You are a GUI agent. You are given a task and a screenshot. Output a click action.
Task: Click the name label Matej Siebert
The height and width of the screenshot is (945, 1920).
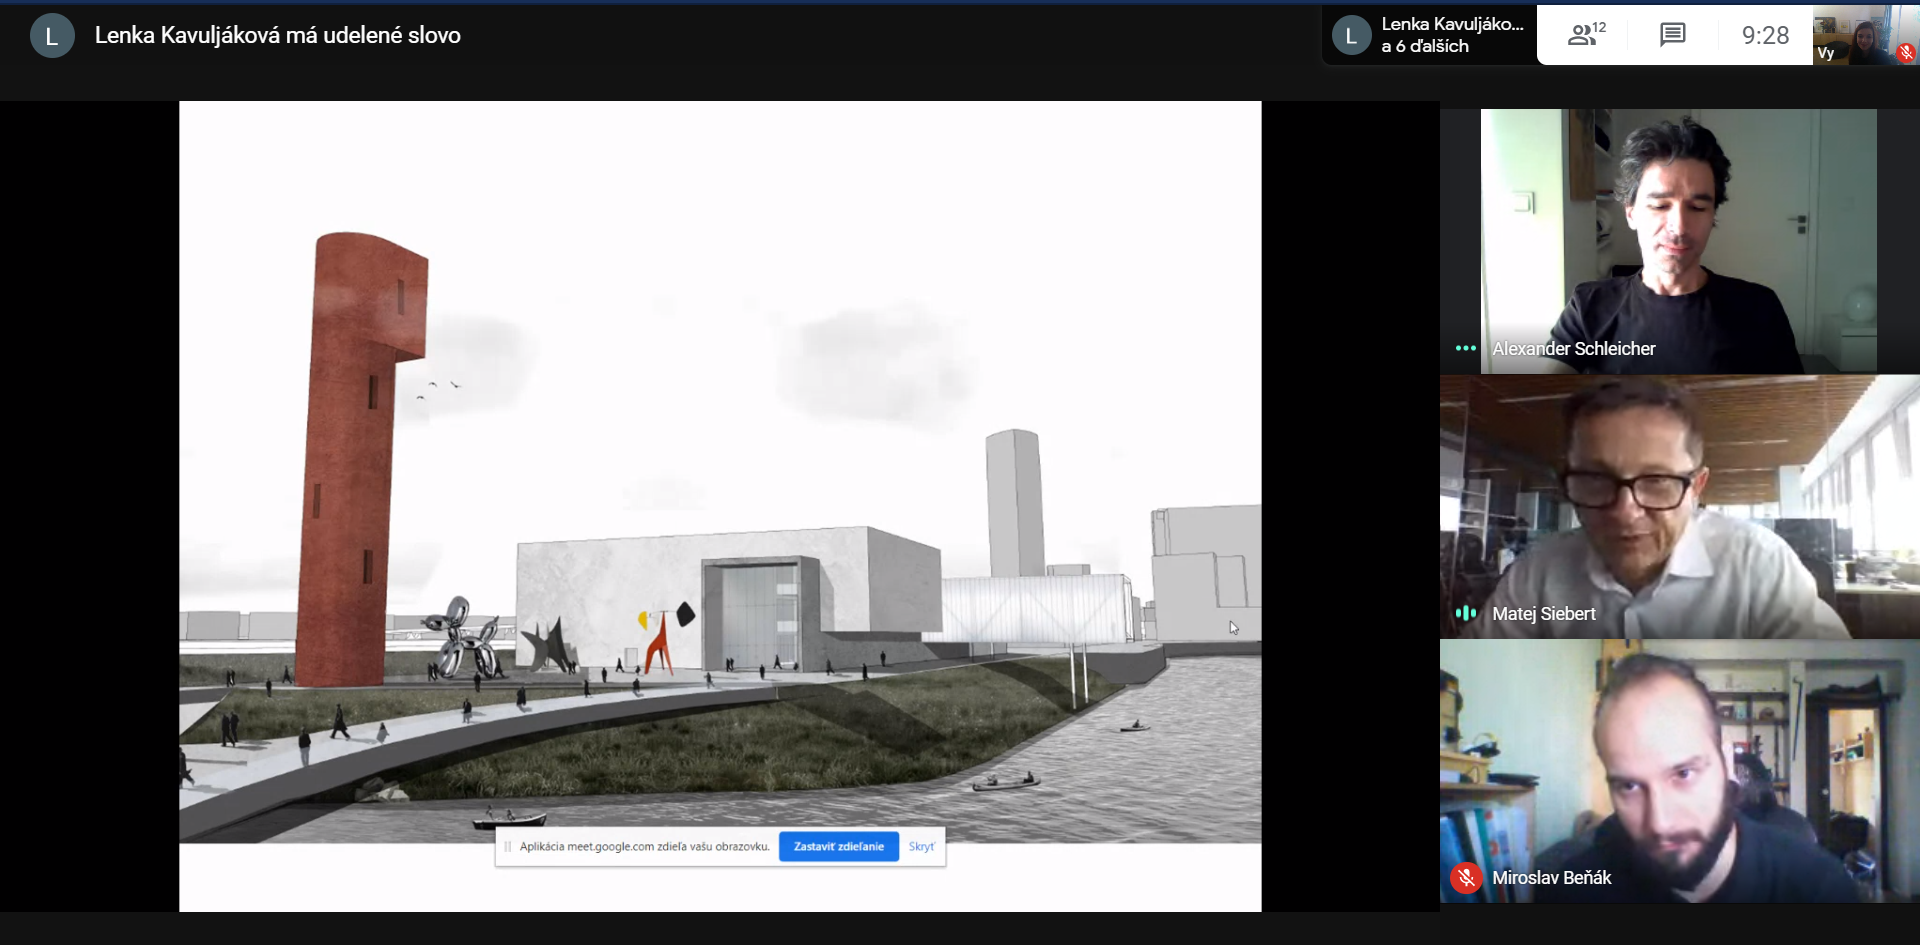point(1543,614)
